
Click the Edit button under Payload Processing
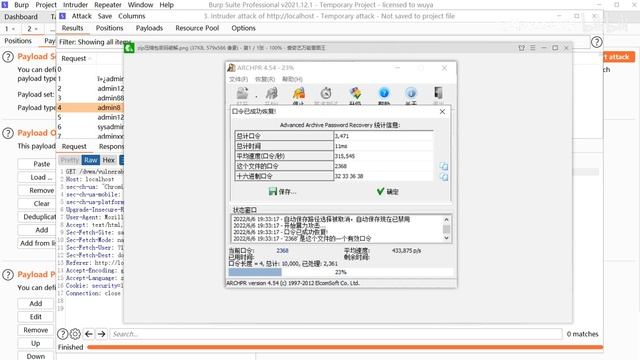point(36,317)
